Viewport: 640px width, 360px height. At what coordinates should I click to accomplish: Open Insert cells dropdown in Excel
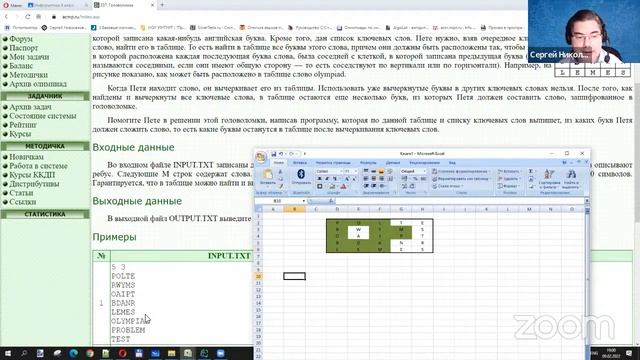[509, 171]
